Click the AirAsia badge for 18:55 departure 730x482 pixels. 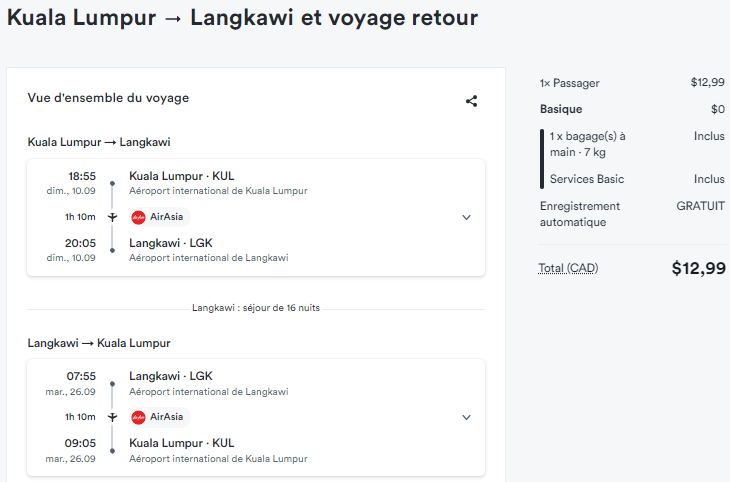tap(160, 217)
